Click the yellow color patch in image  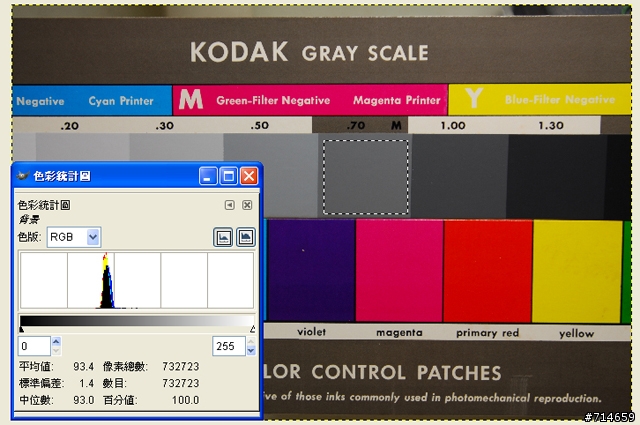coord(577,271)
